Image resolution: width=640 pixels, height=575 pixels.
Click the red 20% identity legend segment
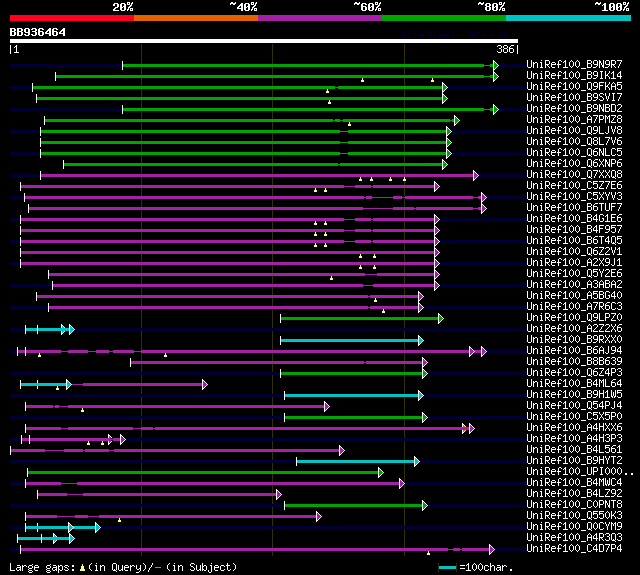tap(72, 18)
